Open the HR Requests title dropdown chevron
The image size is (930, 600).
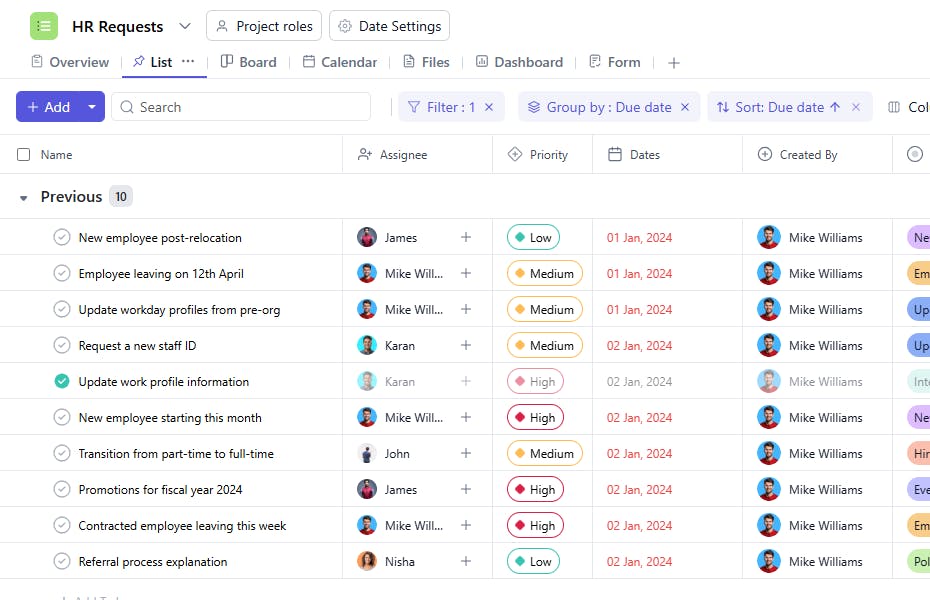(185, 26)
